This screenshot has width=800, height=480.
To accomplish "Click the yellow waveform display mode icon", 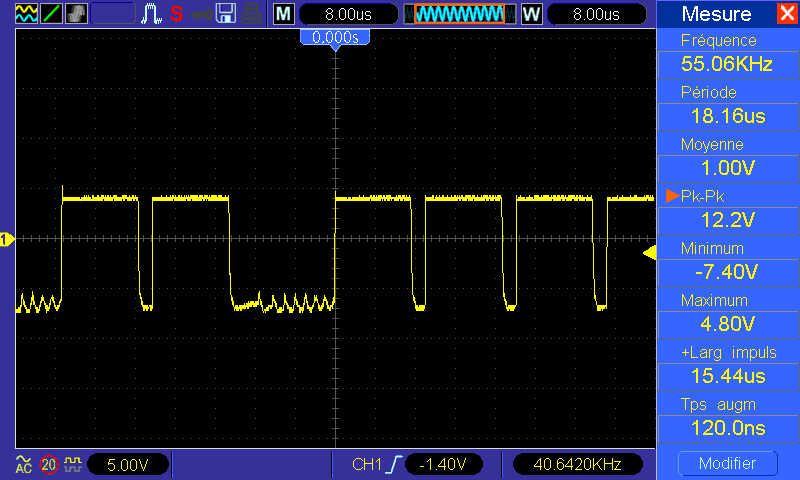I will tap(27, 14).
